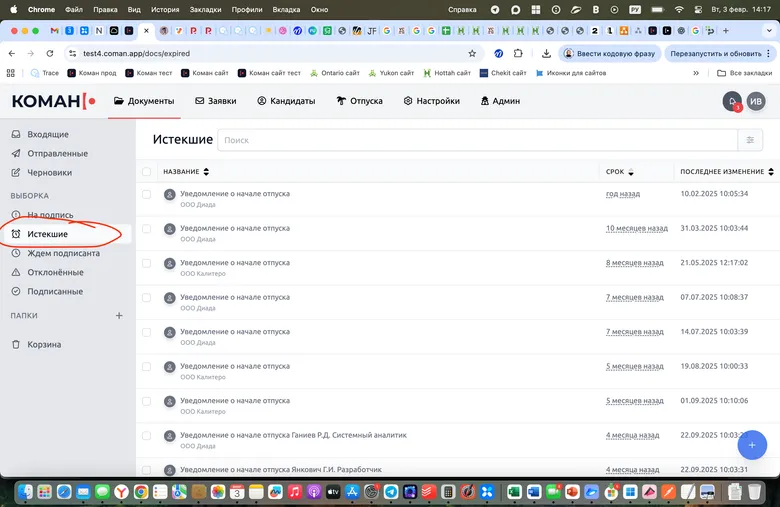Click Перезапустить и обновить button
This screenshot has height=507, width=780.
point(714,53)
